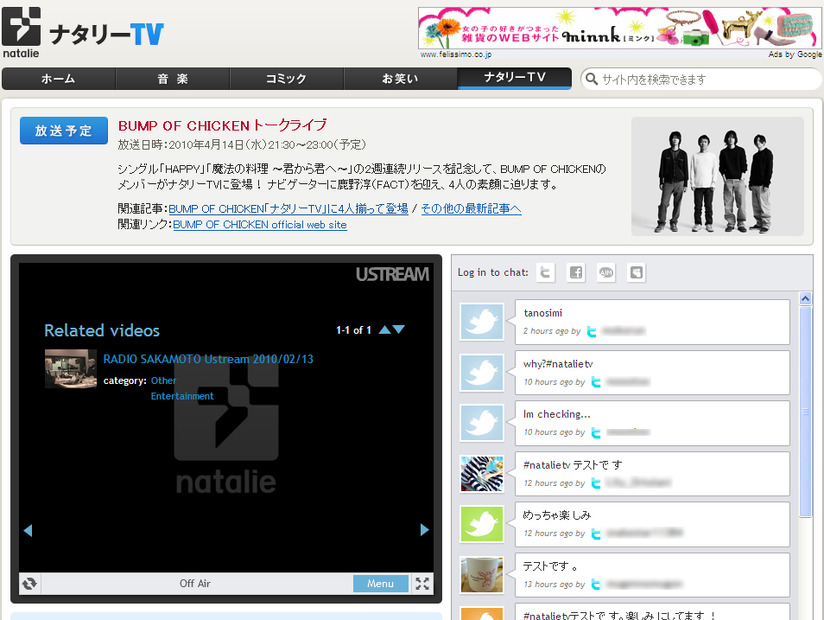Click the Twitter avatar beside 'Im checking...'

click(x=482, y=423)
